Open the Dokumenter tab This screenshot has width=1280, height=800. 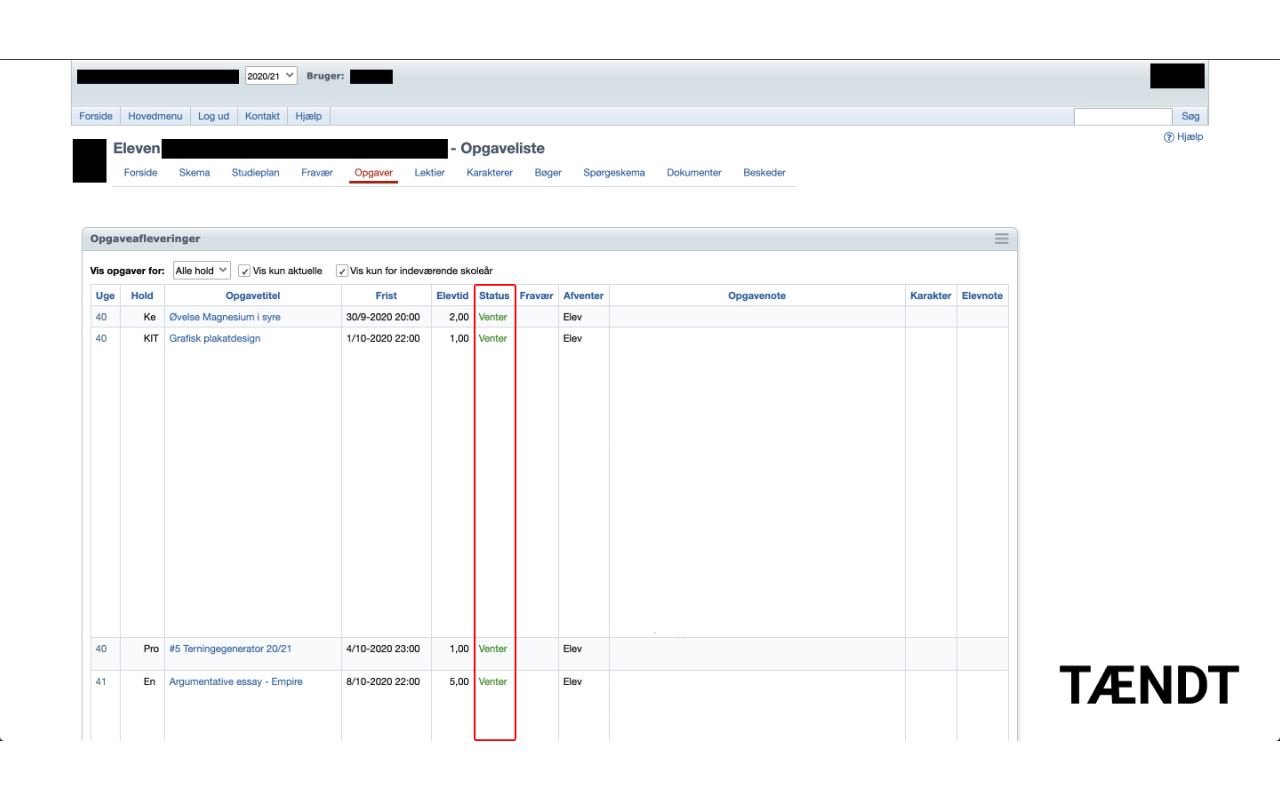coord(694,172)
